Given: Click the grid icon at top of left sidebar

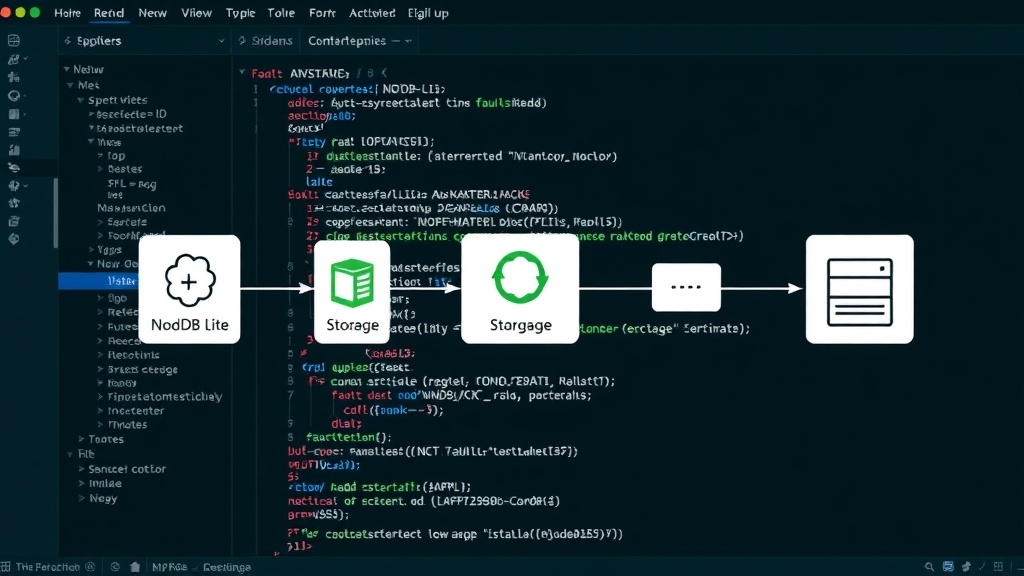Looking at the screenshot, I should point(14,40).
